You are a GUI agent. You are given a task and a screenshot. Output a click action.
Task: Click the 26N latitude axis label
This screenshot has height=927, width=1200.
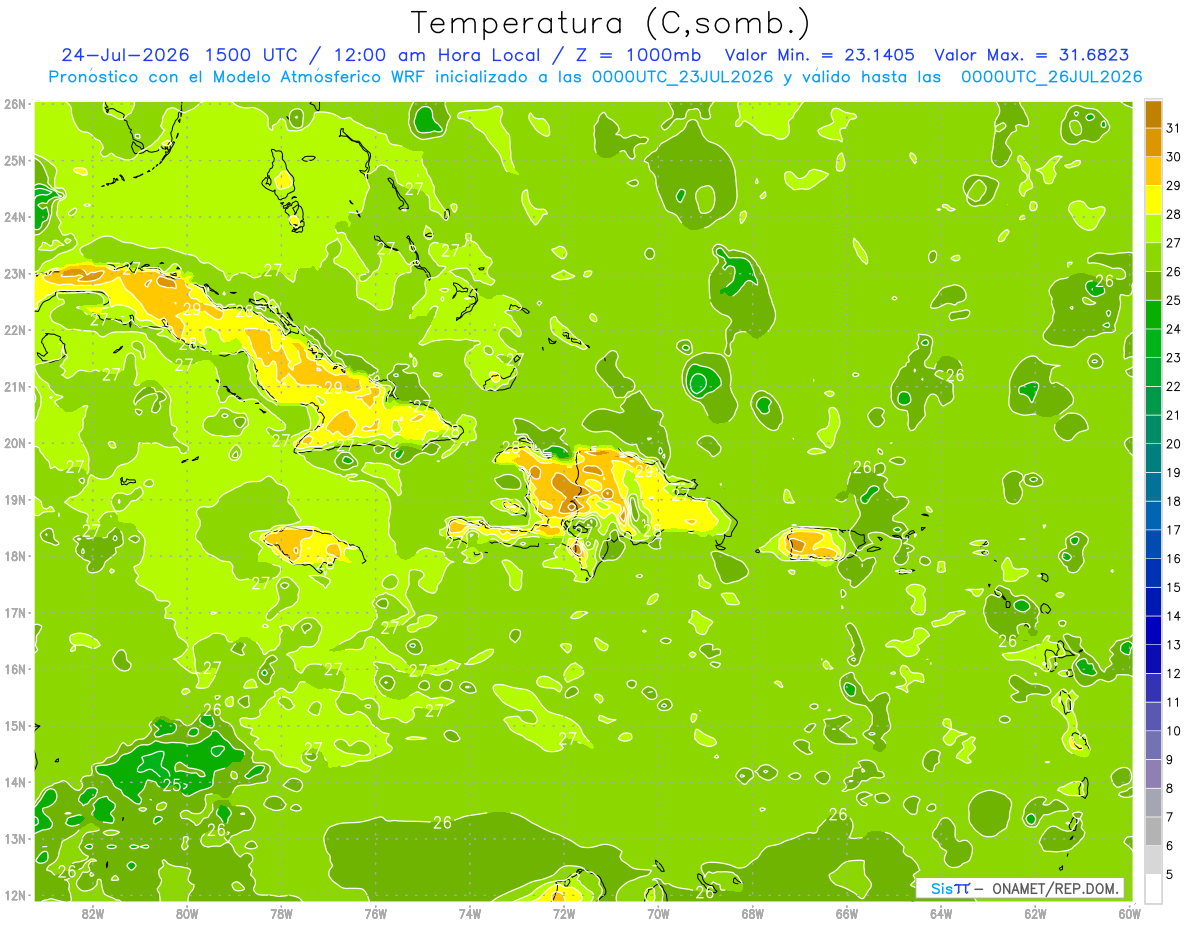point(14,104)
